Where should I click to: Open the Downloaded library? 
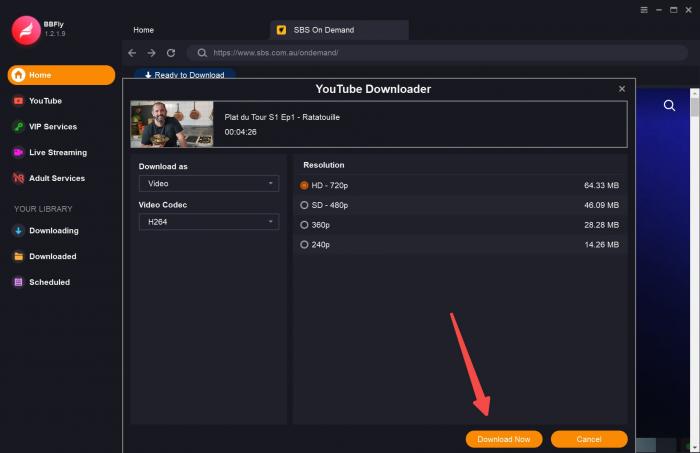point(52,256)
